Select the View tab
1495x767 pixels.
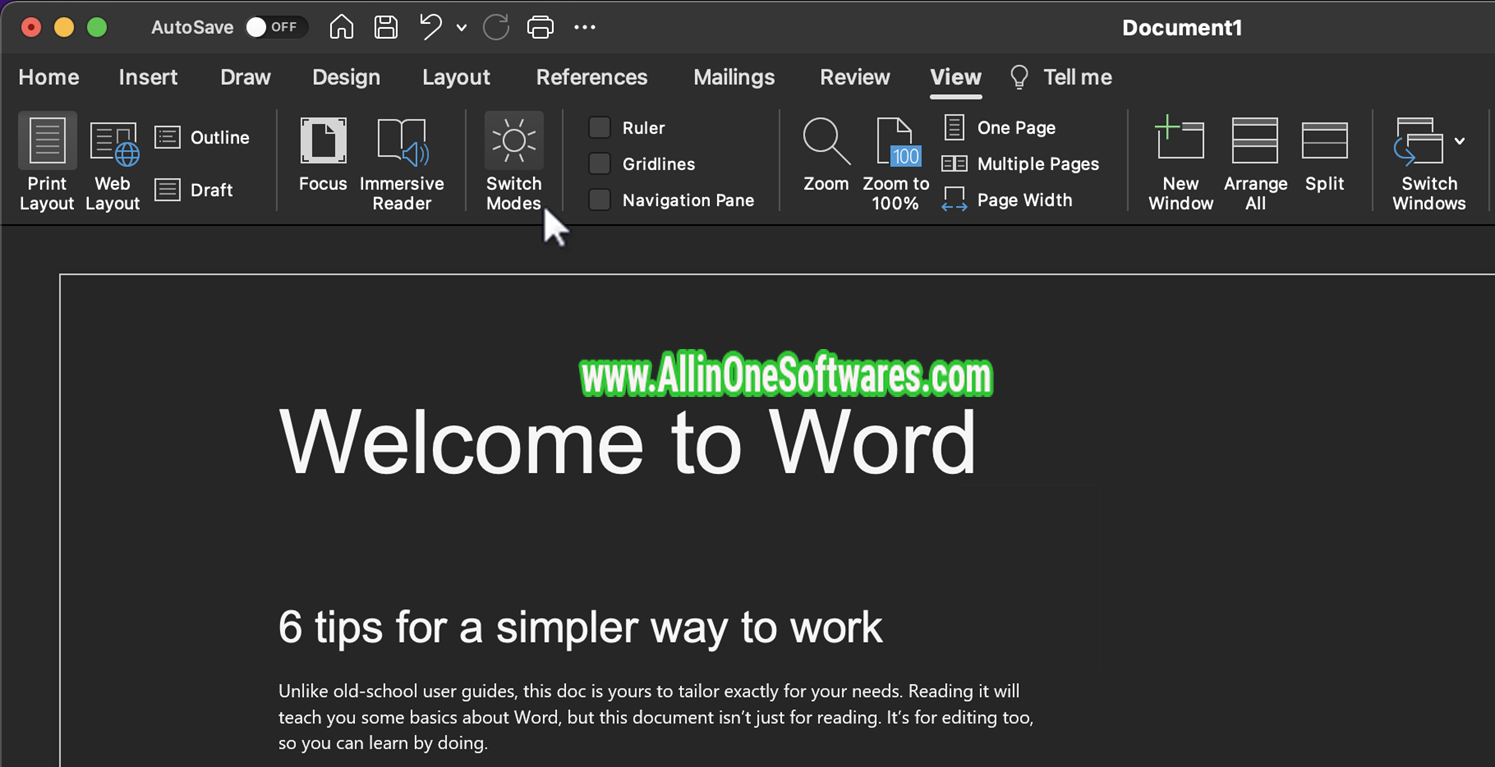coord(956,77)
